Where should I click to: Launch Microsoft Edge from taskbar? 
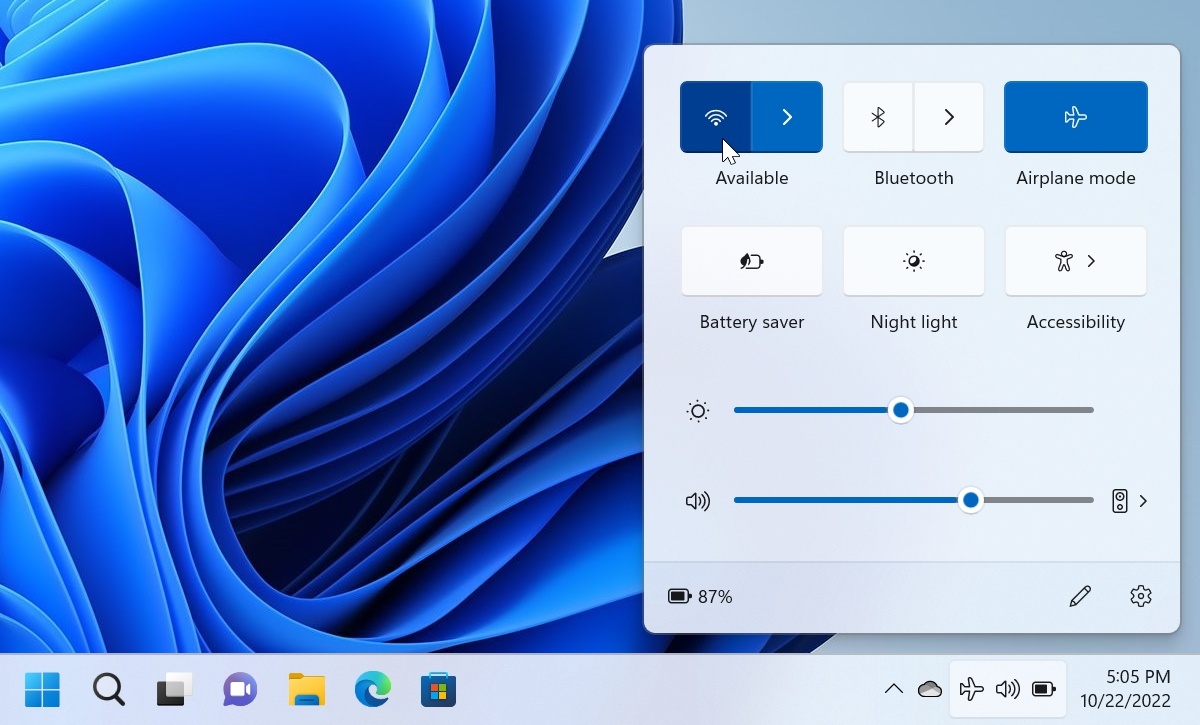click(x=373, y=689)
